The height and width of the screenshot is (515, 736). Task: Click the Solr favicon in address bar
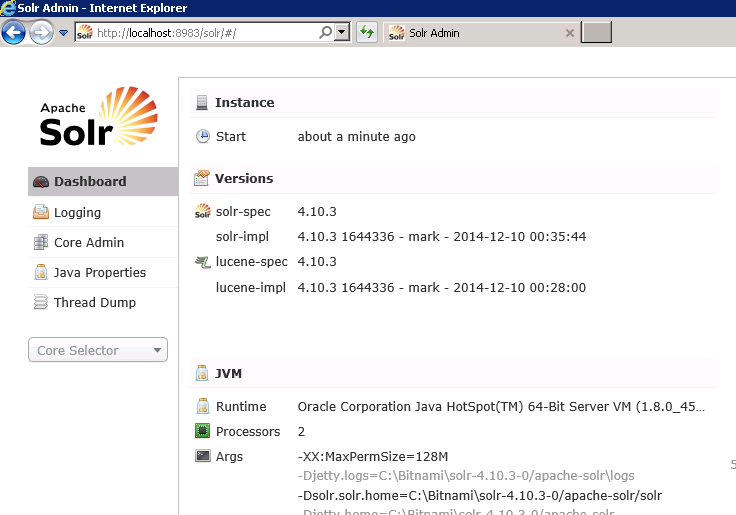pos(84,32)
